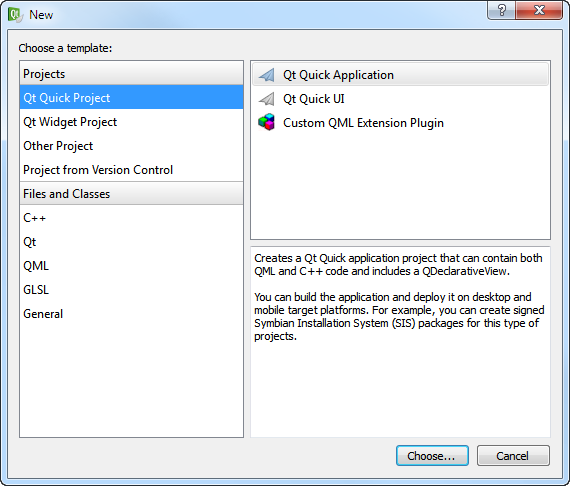The width and height of the screenshot is (570, 486).
Task: Open the Other Project category
Action: (x=131, y=146)
